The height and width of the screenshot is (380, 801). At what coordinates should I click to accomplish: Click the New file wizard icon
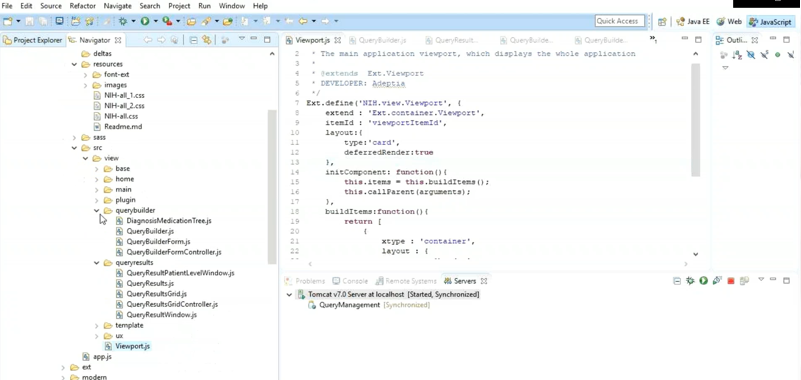point(8,21)
